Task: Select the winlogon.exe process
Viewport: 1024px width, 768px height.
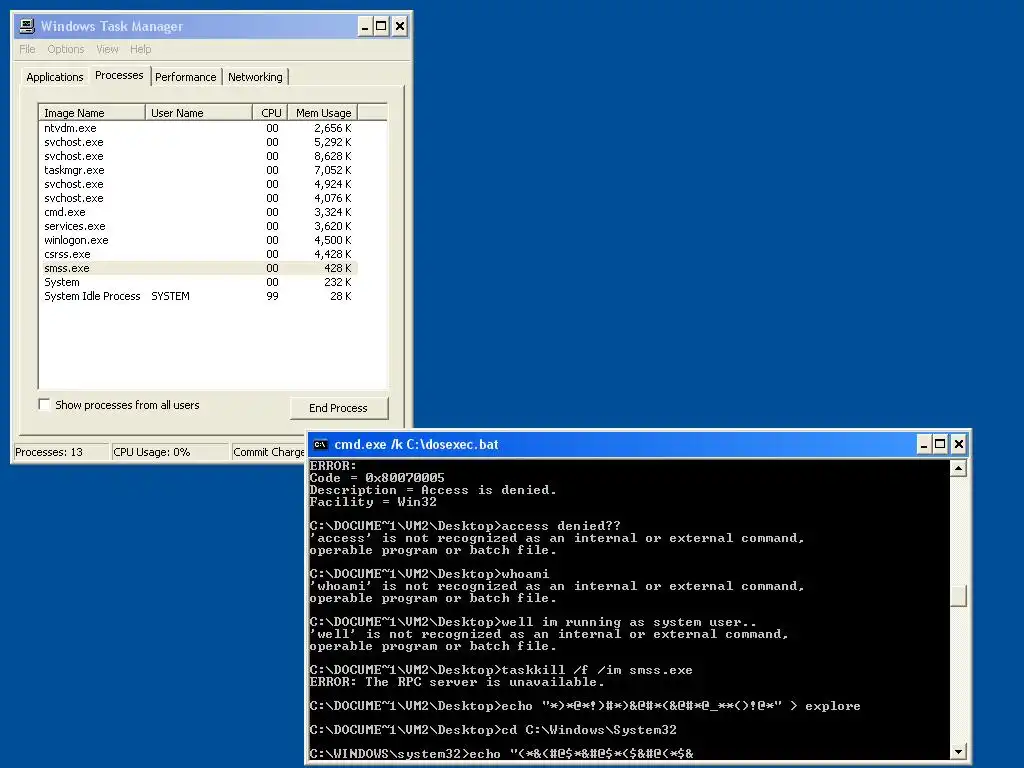Action: [199, 240]
